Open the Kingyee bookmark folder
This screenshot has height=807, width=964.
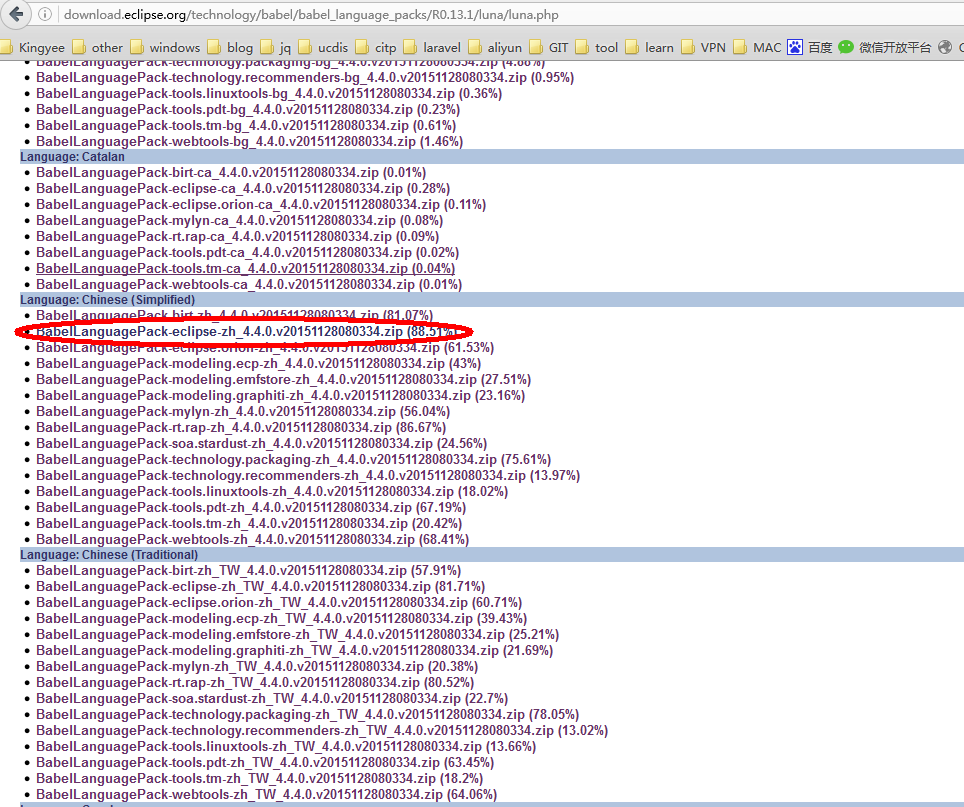33,47
